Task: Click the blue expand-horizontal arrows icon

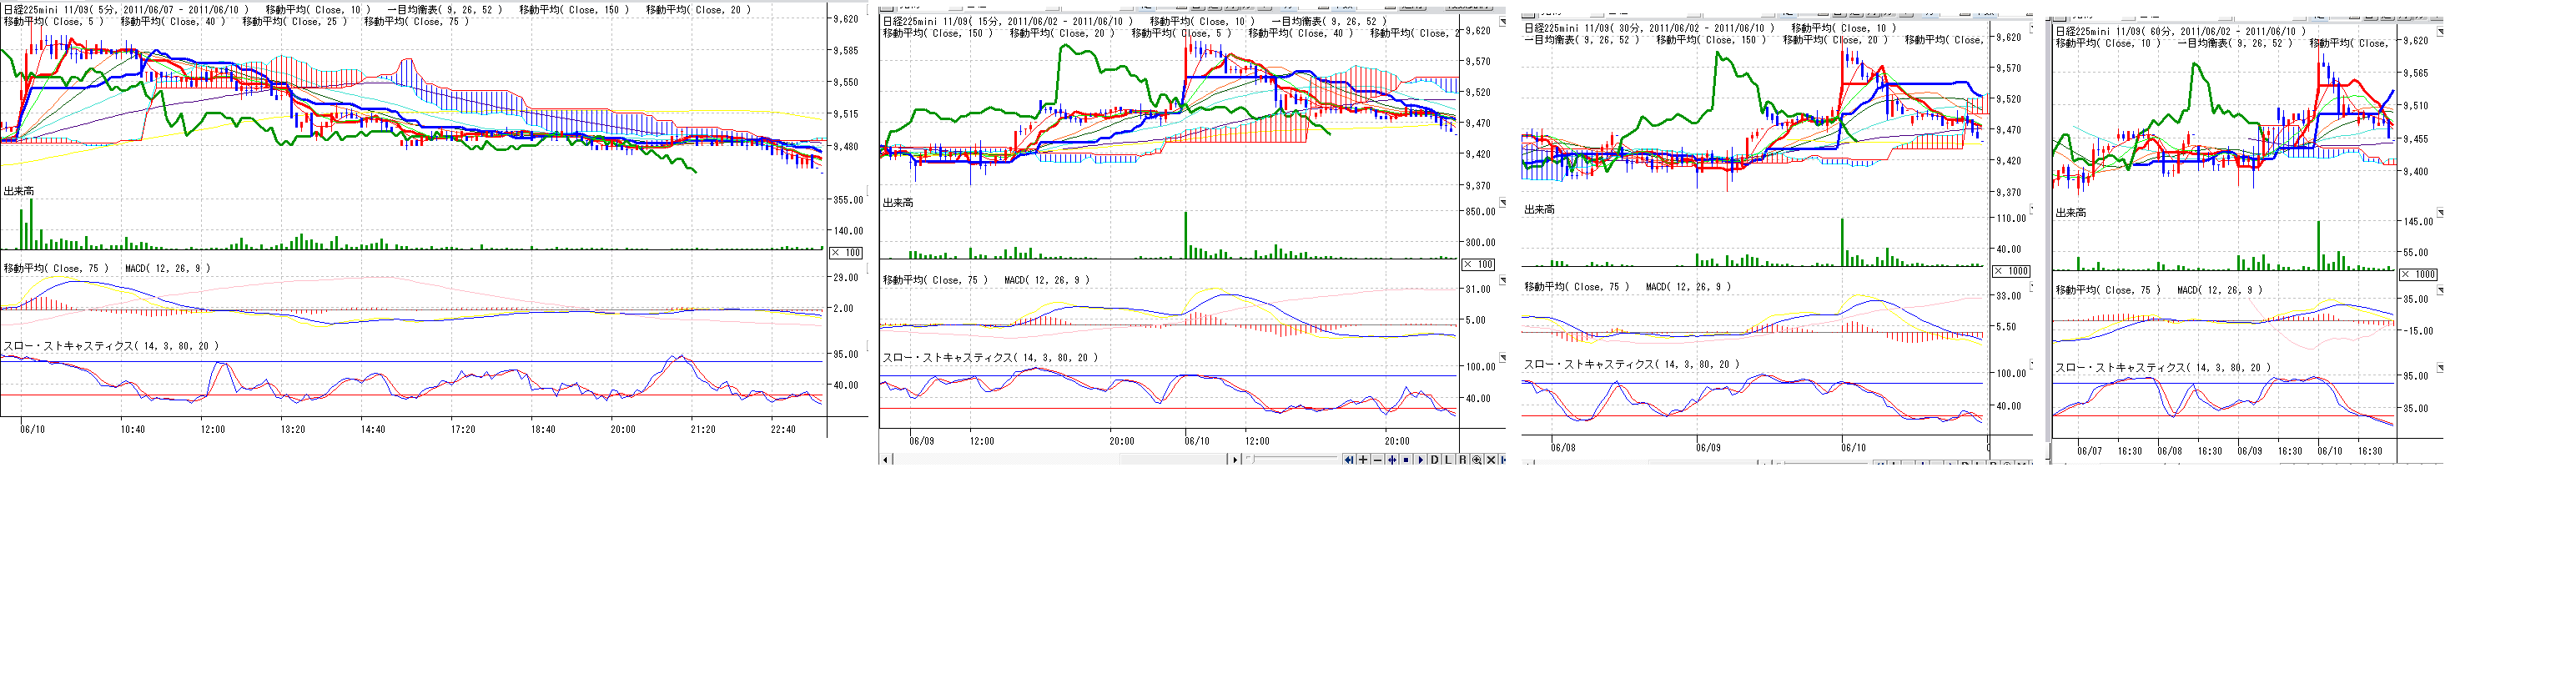Action: click(x=1391, y=460)
